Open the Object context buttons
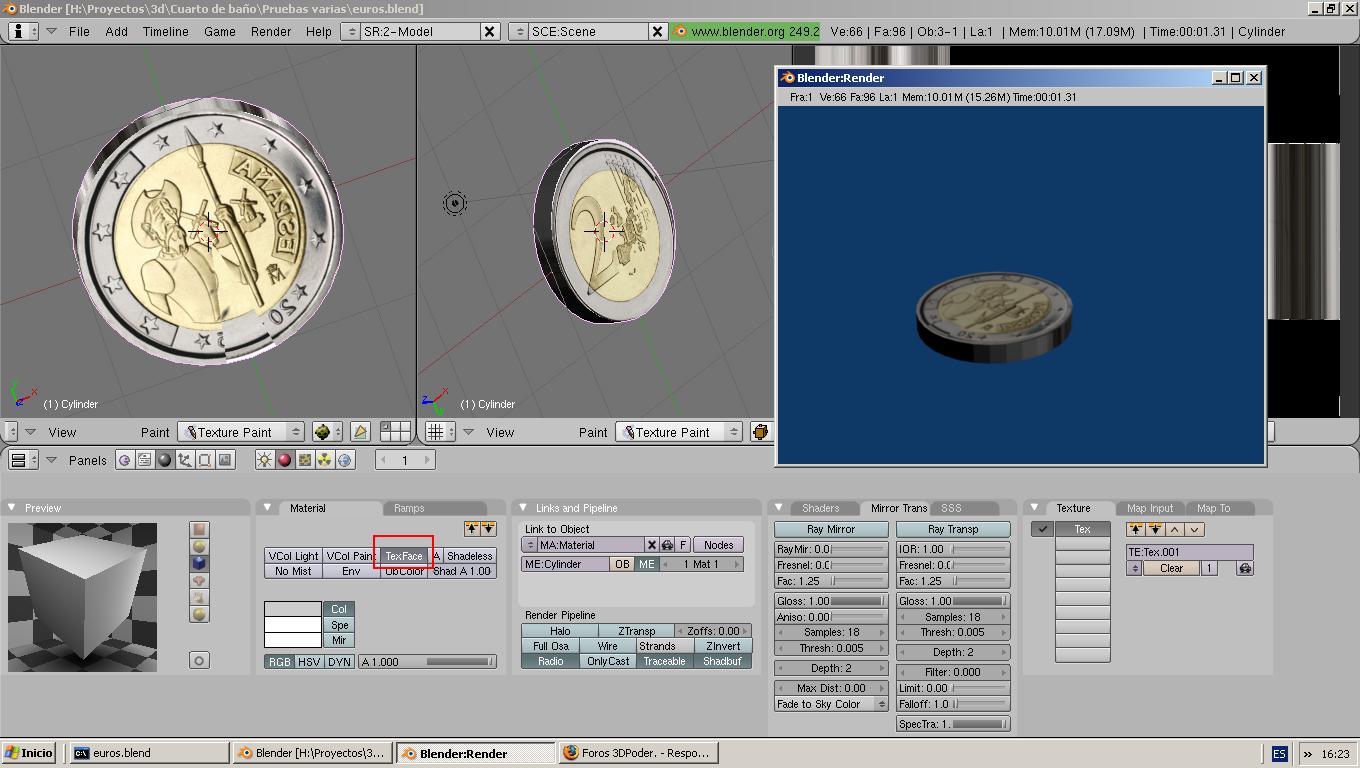Image resolution: width=1360 pixels, height=768 pixels. pos(185,460)
